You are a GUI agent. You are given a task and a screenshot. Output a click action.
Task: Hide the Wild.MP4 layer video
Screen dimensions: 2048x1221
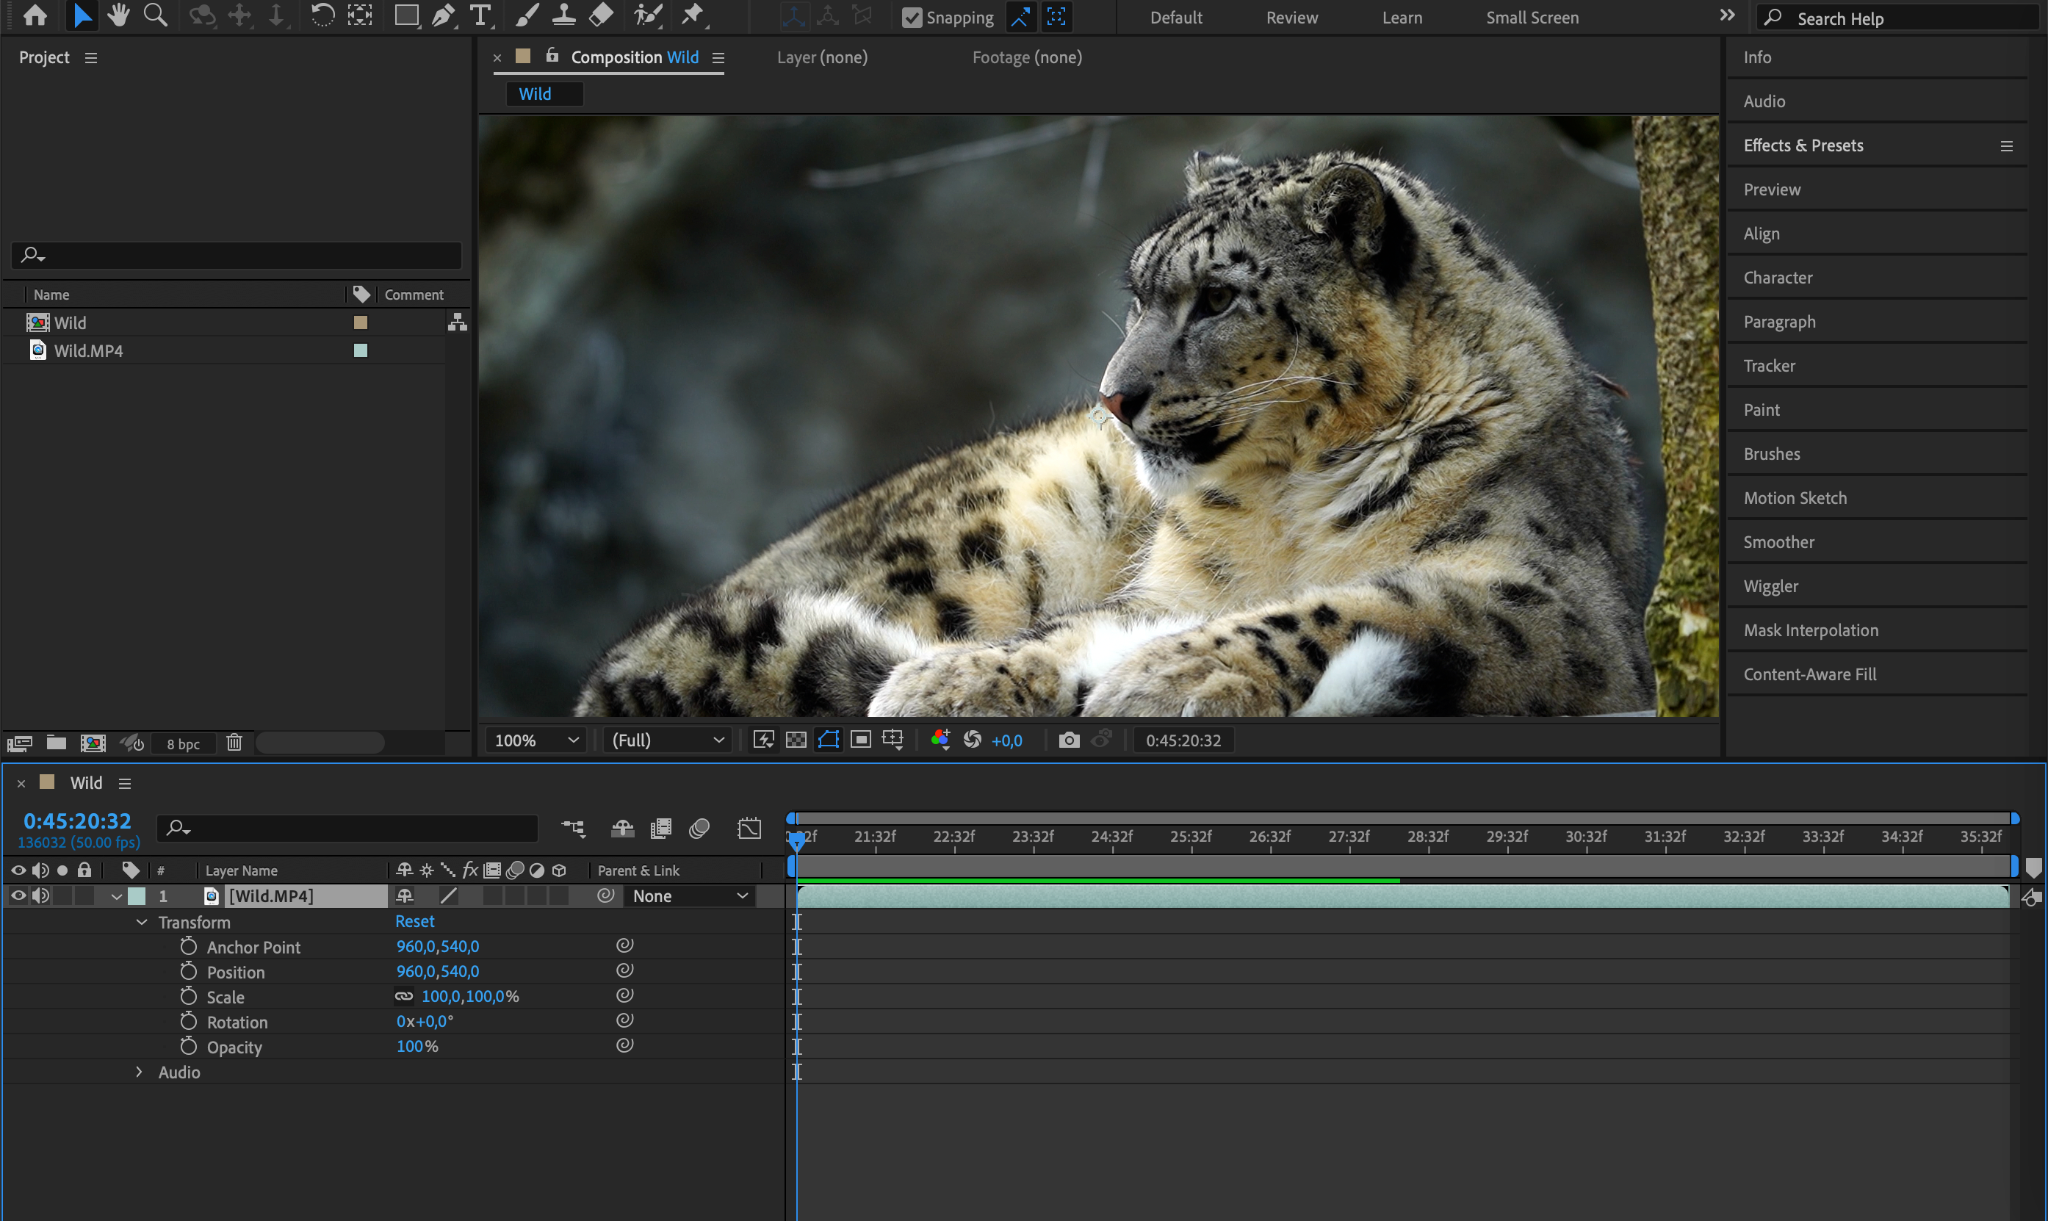(18, 896)
